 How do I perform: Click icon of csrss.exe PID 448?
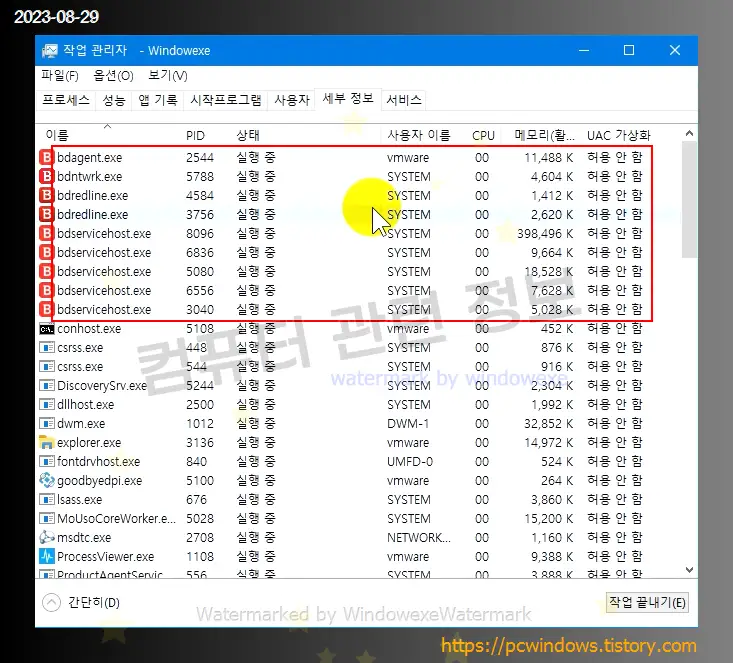tap(46, 347)
